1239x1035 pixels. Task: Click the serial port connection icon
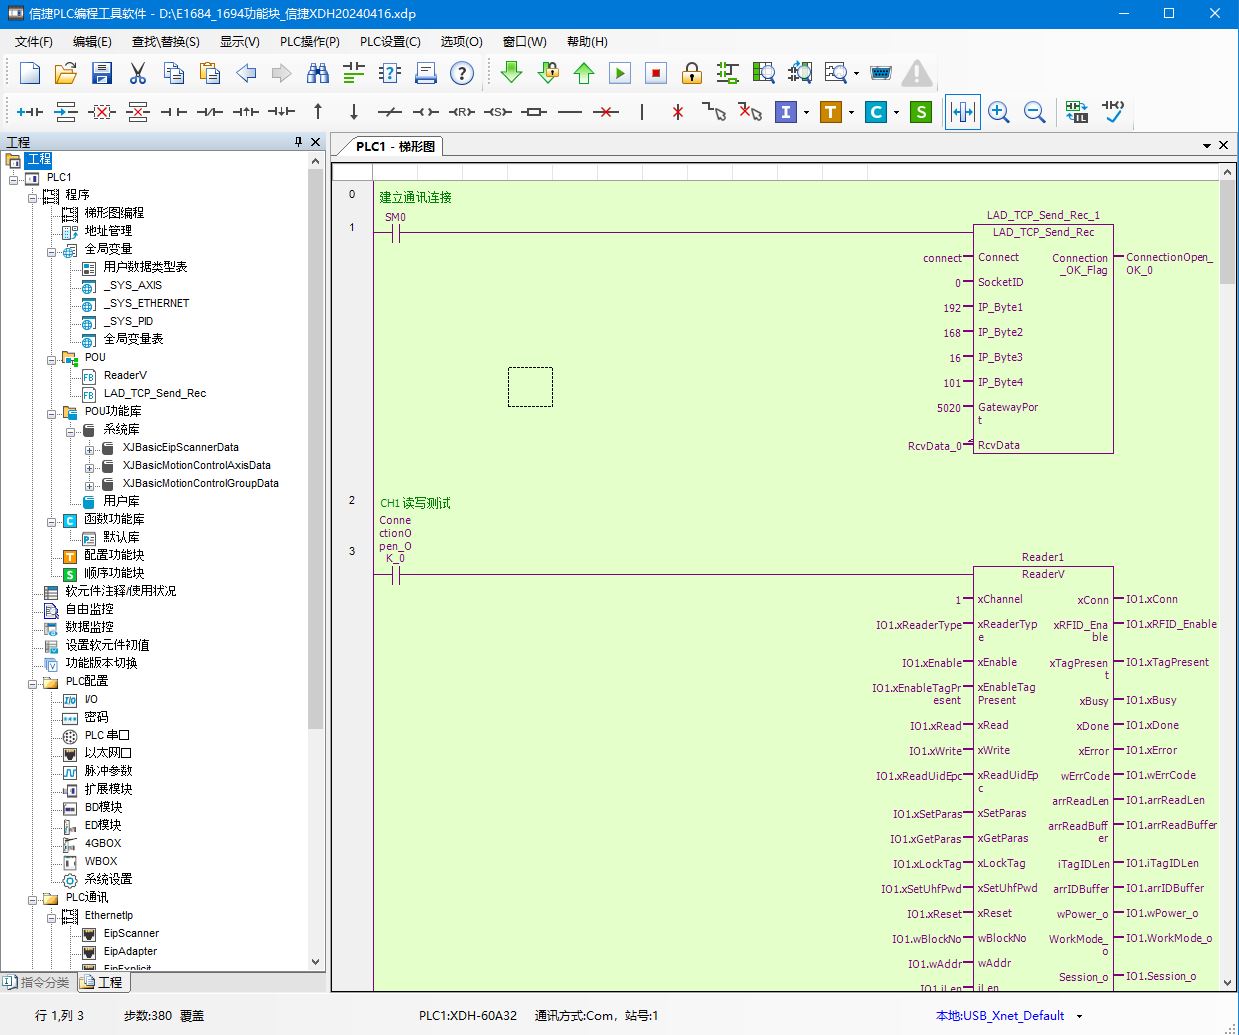880,73
